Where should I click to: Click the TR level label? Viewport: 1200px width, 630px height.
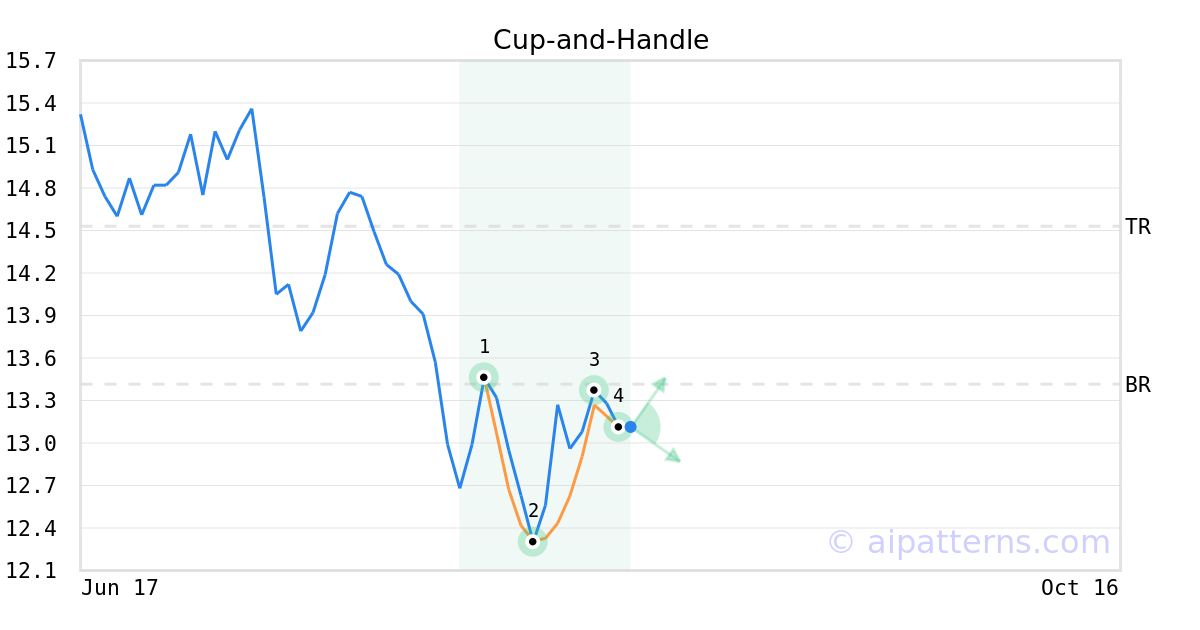tap(1138, 227)
